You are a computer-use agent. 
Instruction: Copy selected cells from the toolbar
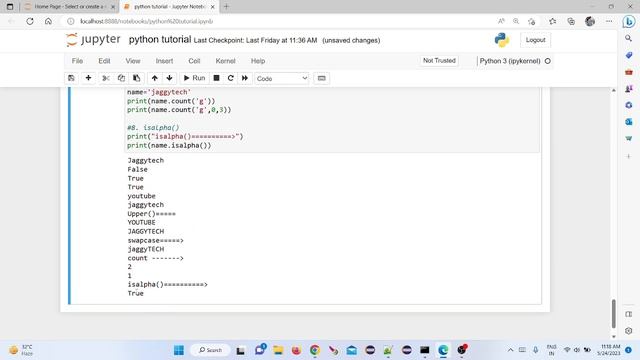tap(121, 78)
